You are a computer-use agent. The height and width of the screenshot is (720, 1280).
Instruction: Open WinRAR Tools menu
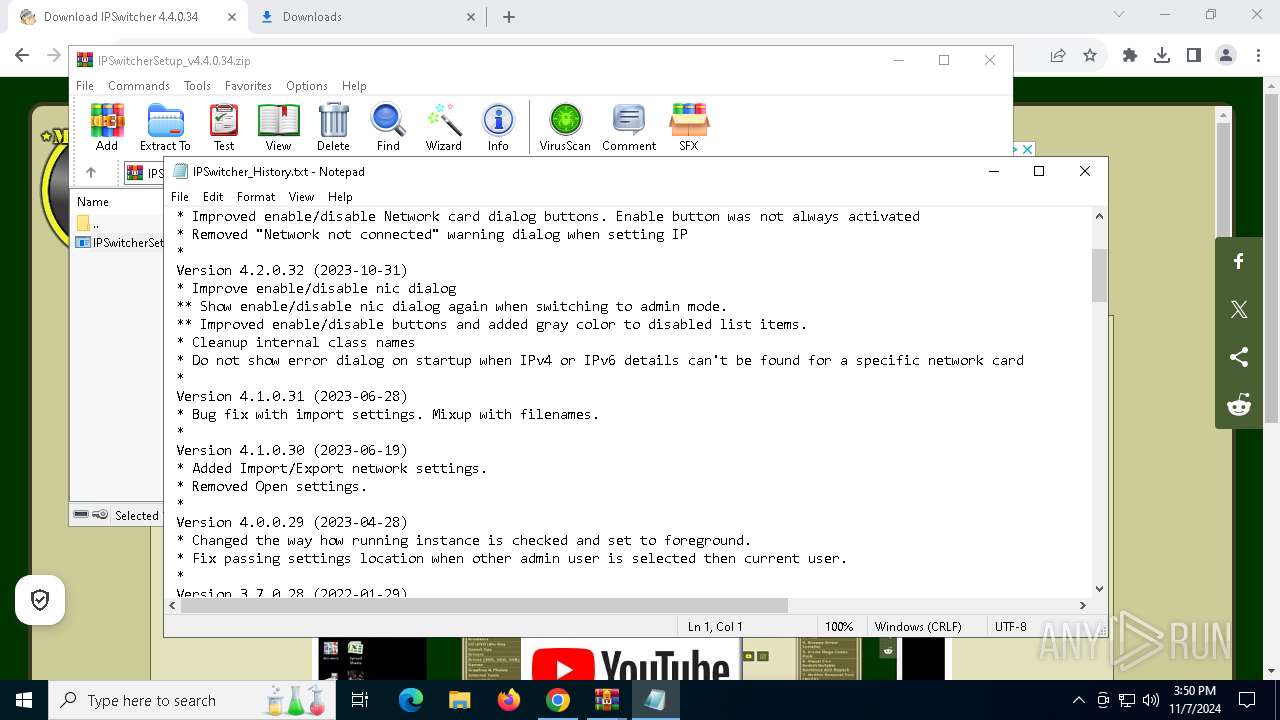(x=197, y=86)
